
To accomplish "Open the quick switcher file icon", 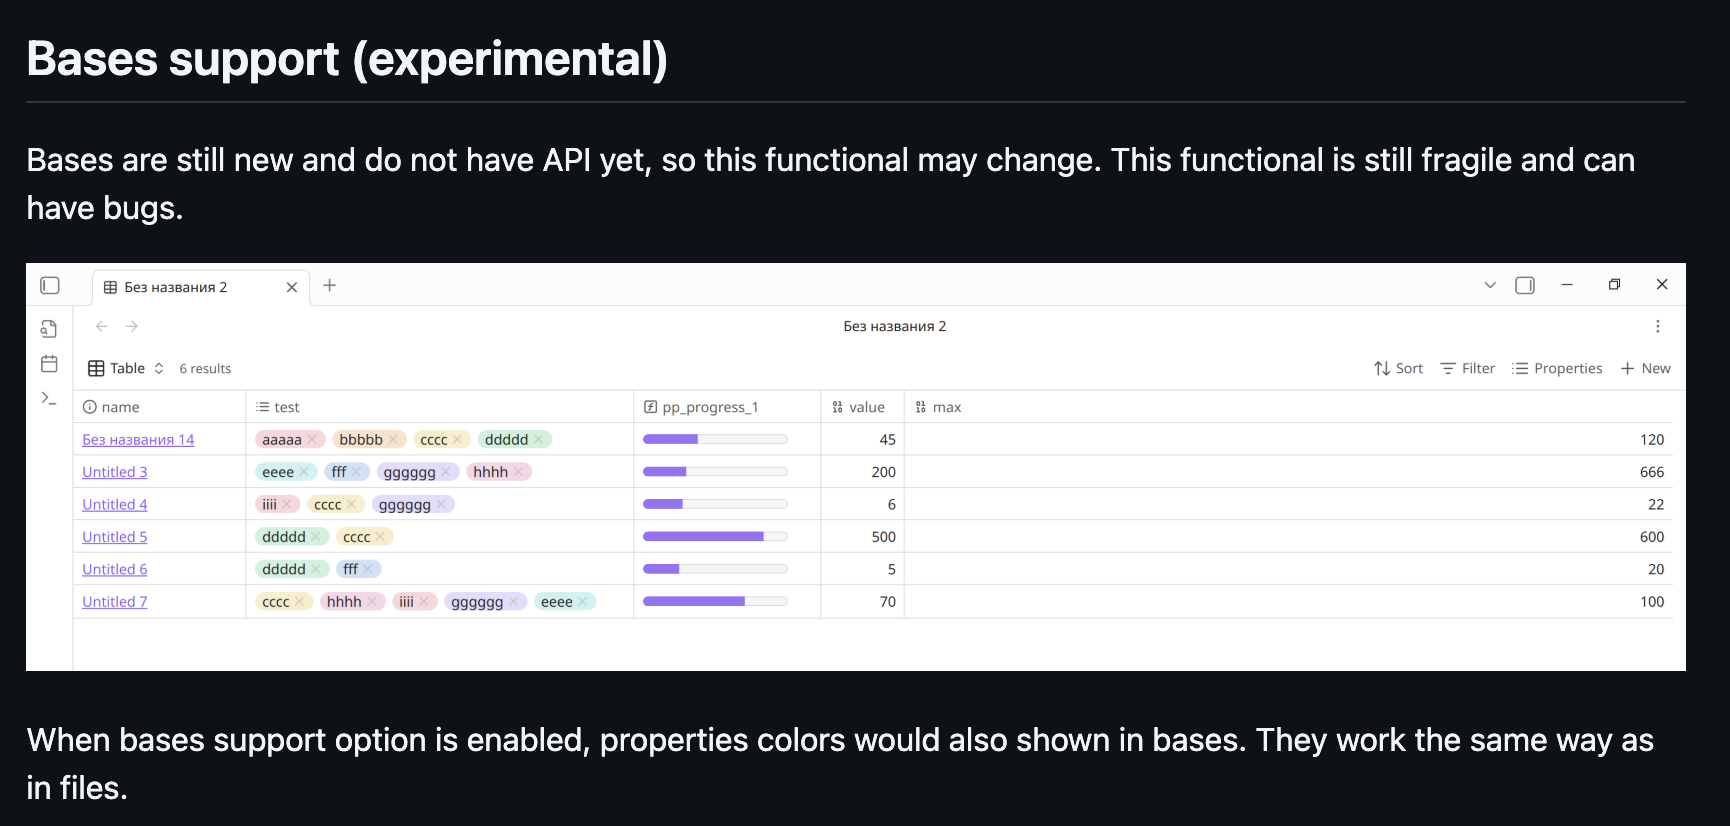I will pos(49,329).
